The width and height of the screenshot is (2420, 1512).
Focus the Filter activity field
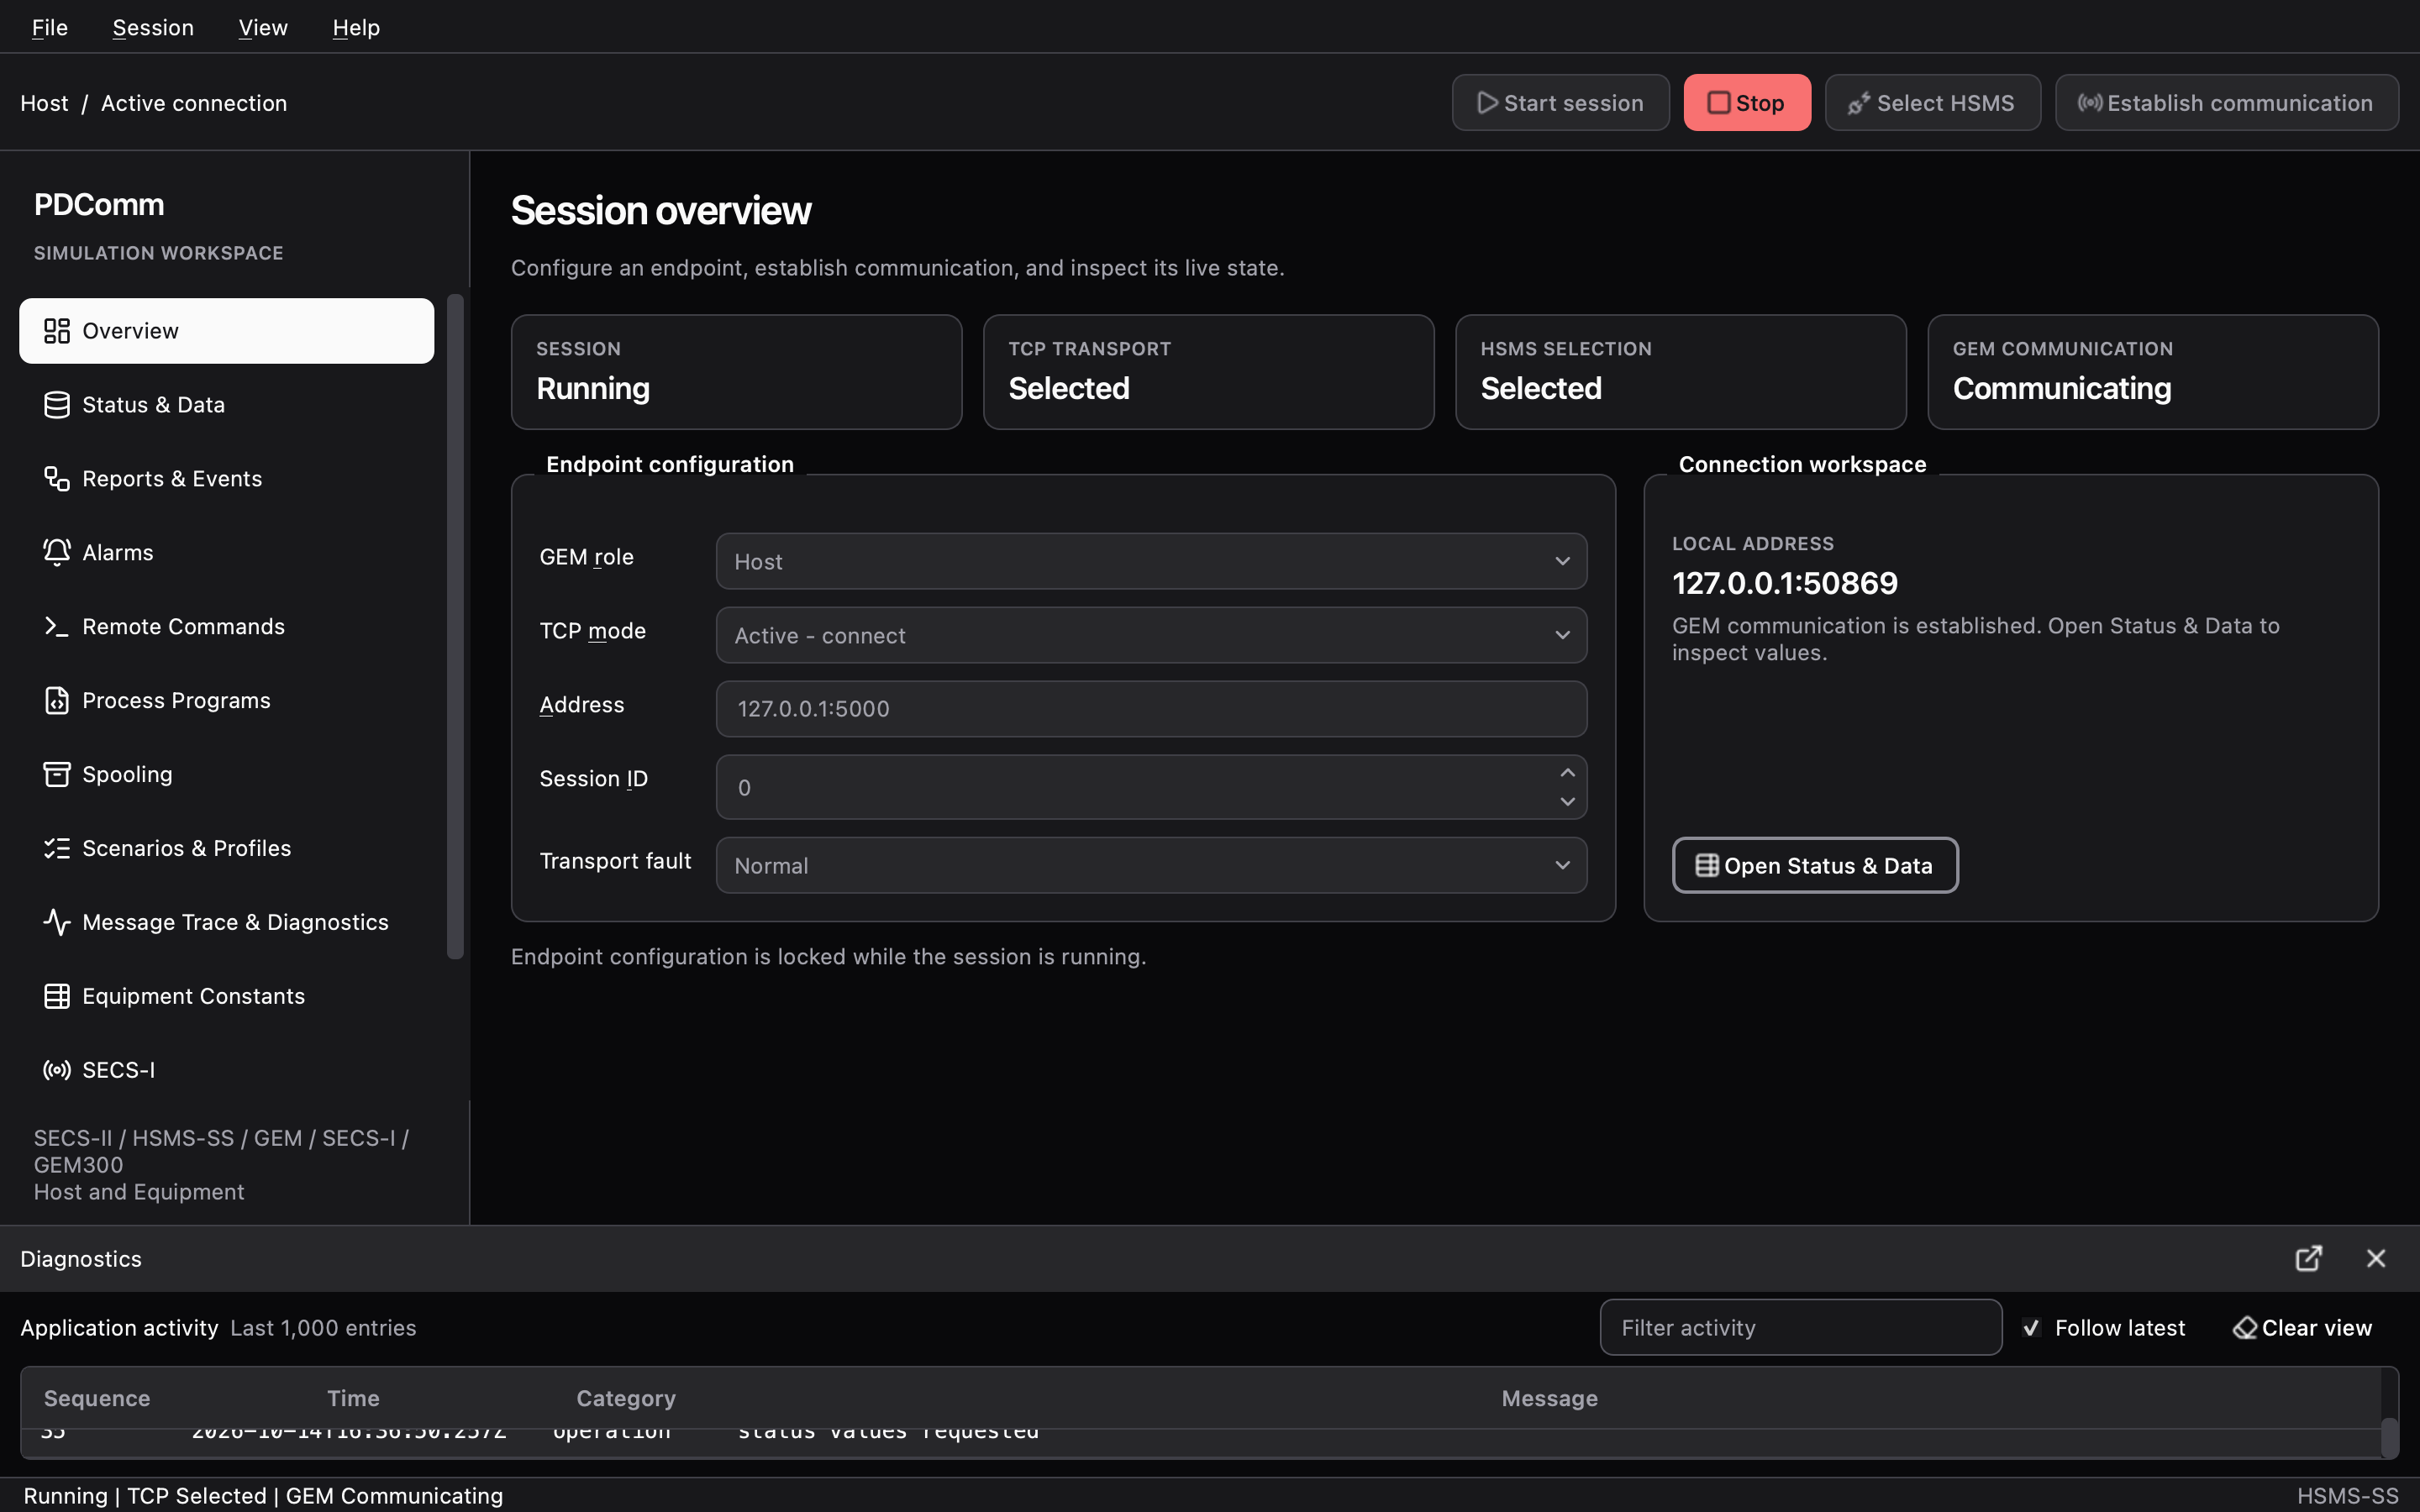pos(1800,1328)
